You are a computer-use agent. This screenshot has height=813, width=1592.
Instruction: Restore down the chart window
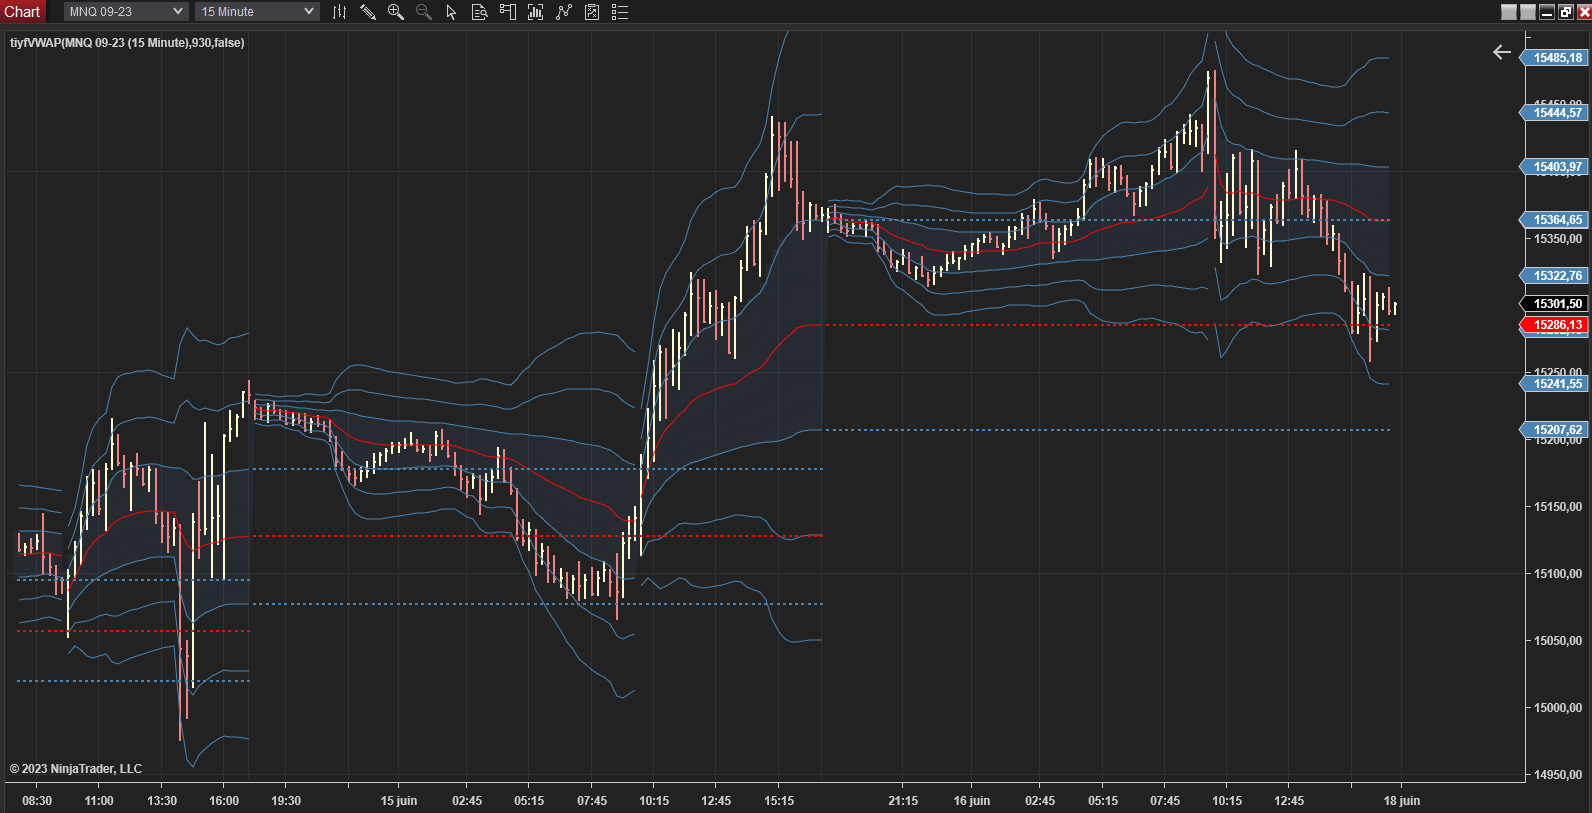(1566, 12)
